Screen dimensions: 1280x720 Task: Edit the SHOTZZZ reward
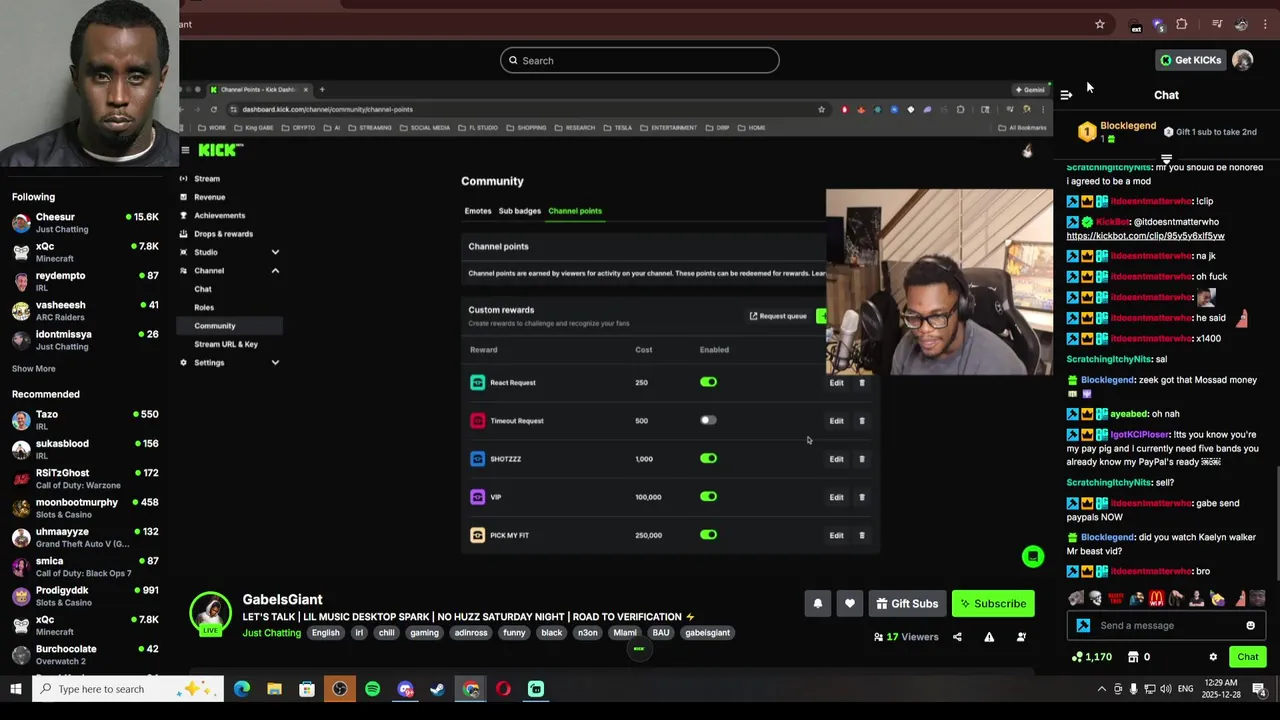pos(836,459)
